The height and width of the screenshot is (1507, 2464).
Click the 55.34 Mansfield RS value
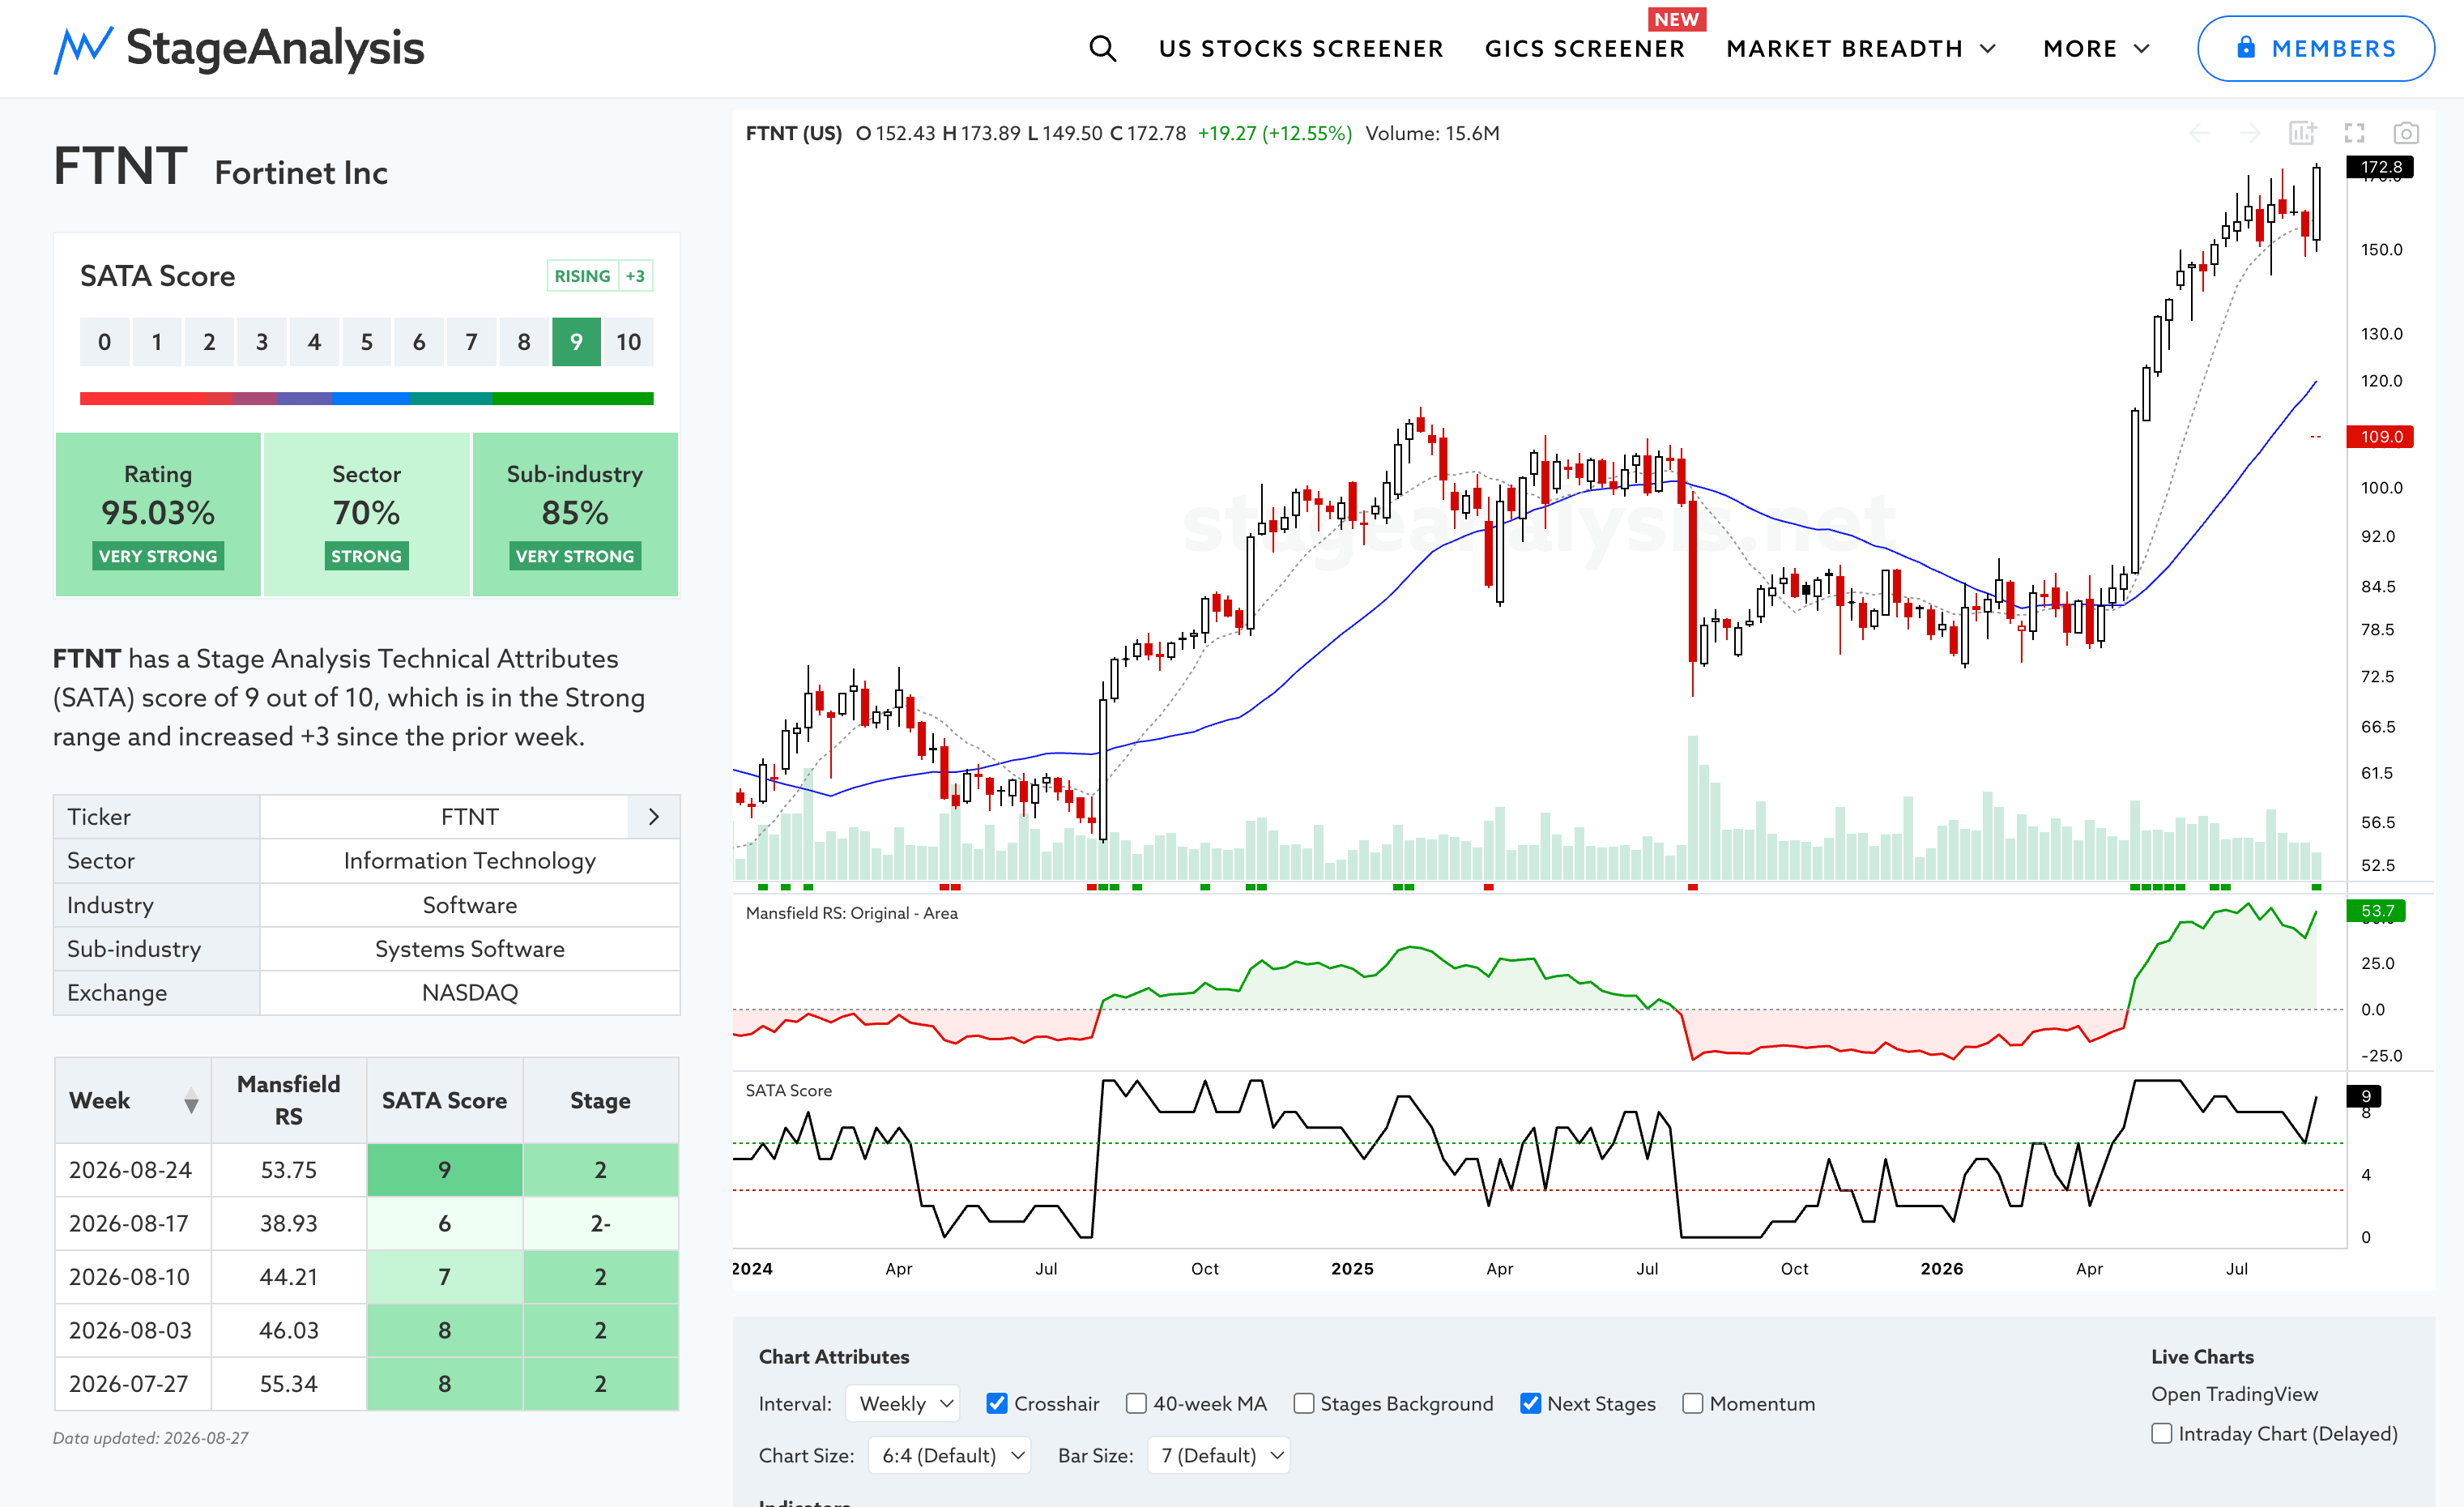[x=289, y=1384]
